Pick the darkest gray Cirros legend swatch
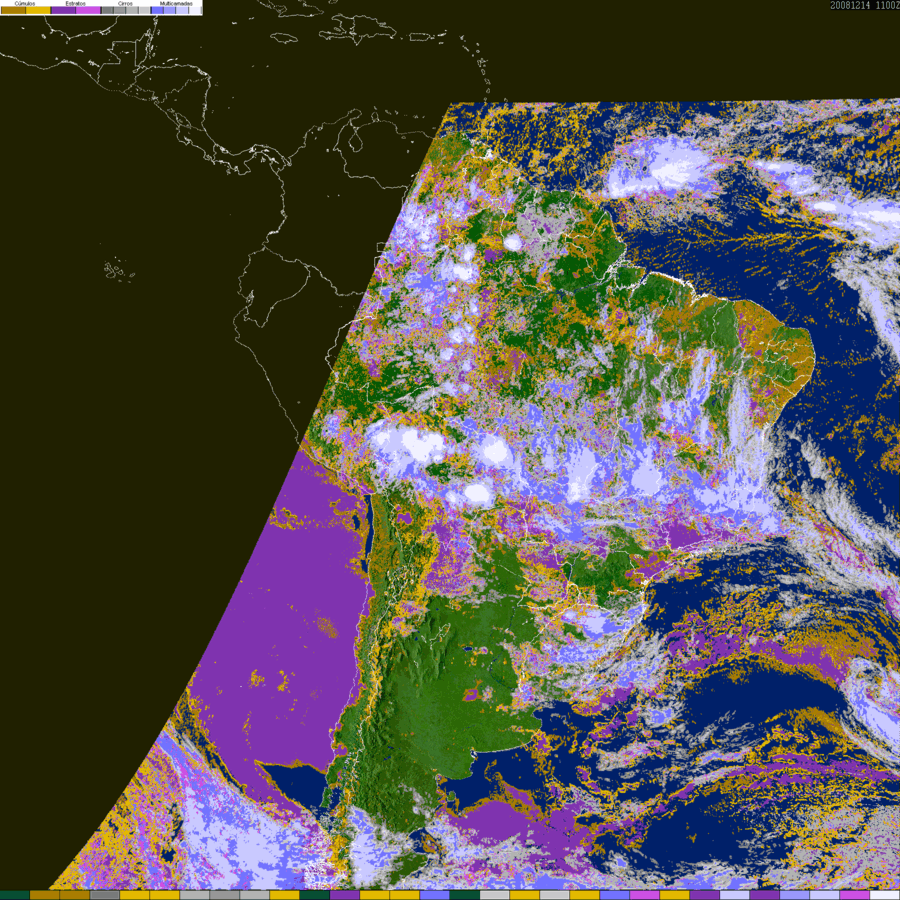The height and width of the screenshot is (900, 900). coord(107,10)
